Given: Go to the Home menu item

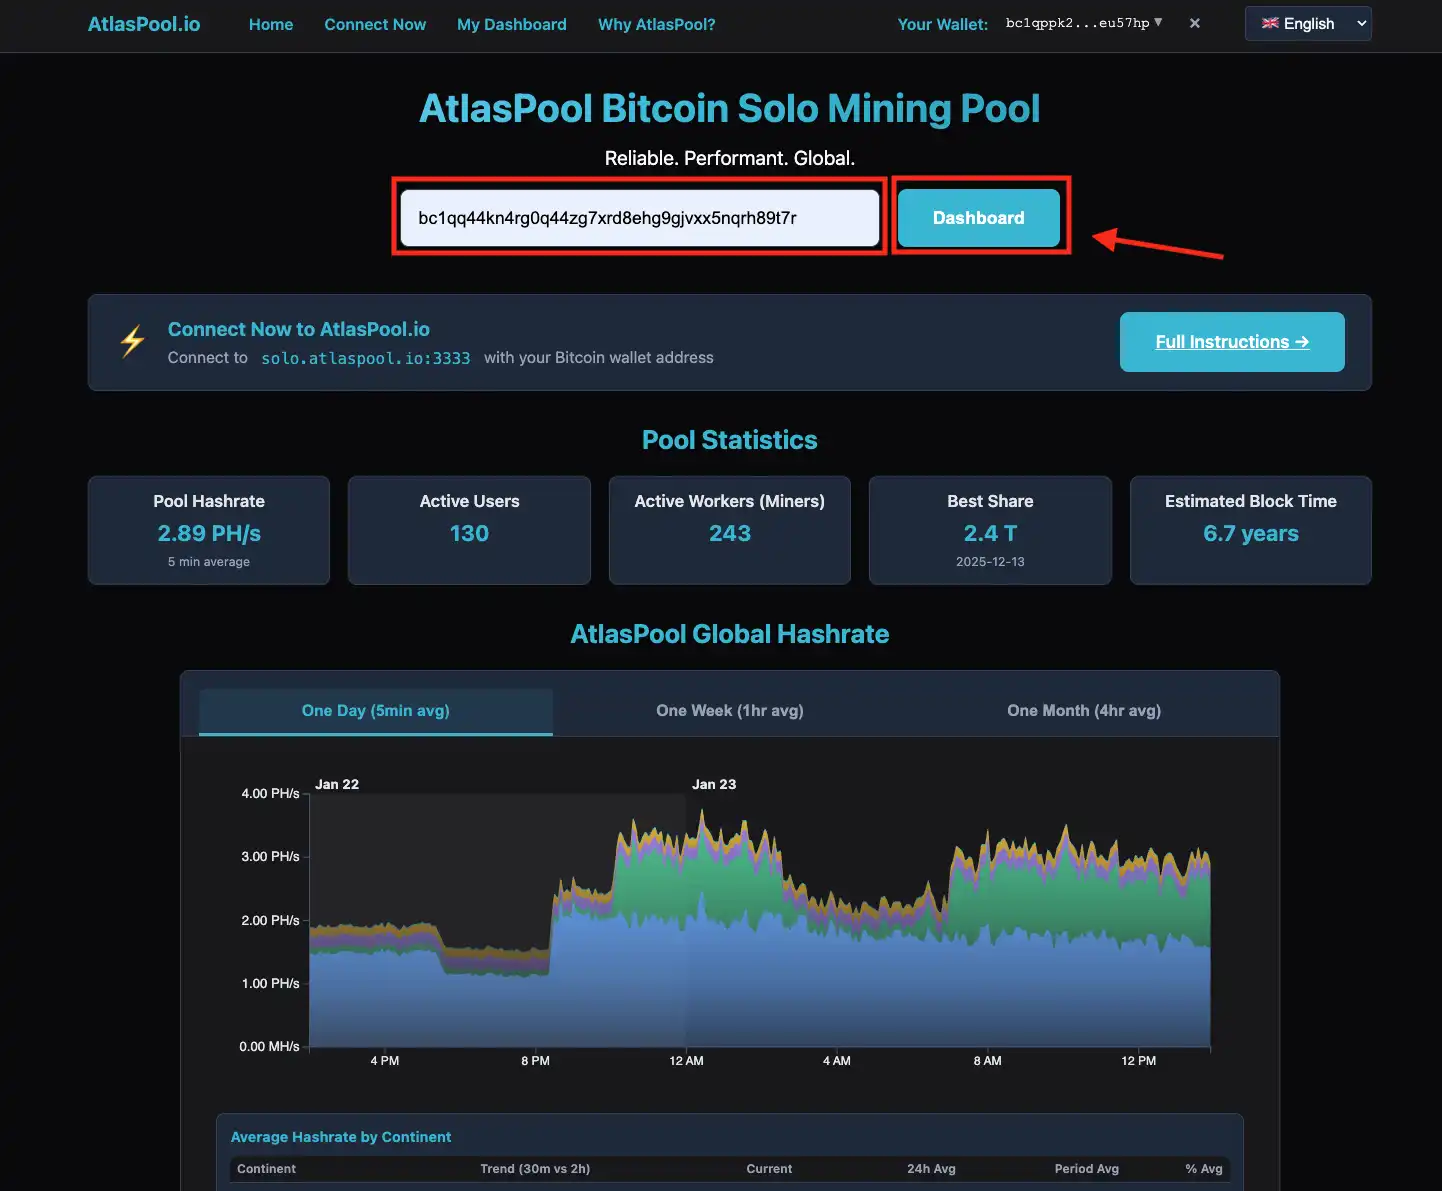Looking at the screenshot, I should pyautogui.click(x=271, y=24).
